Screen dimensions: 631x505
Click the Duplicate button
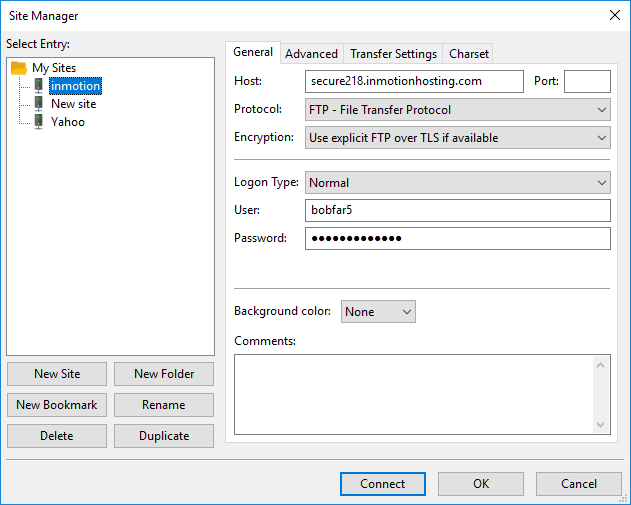coord(163,436)
